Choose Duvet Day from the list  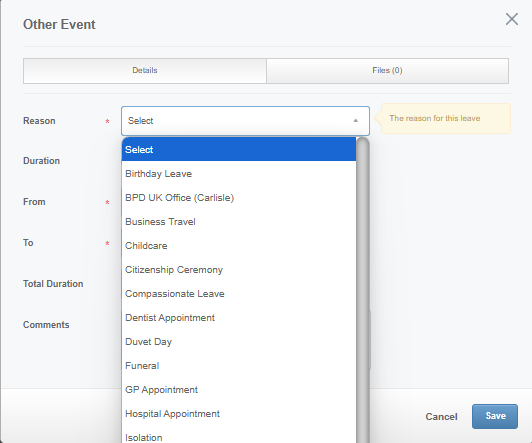click(239, 342)
